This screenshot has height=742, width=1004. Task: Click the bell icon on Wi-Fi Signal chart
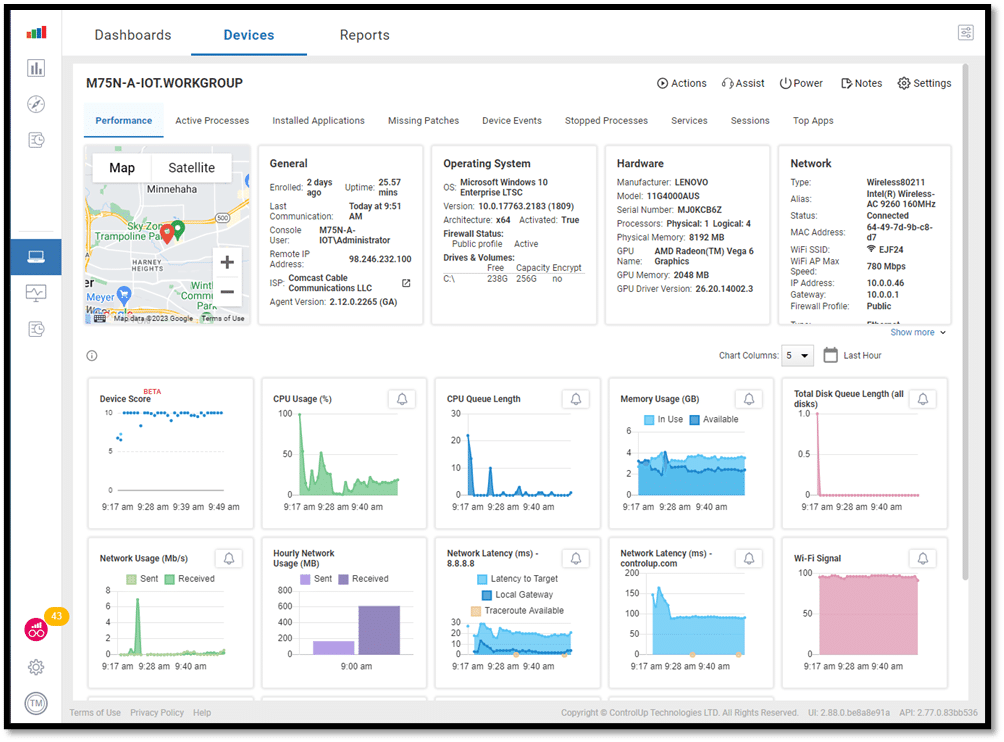pos(923,558)
